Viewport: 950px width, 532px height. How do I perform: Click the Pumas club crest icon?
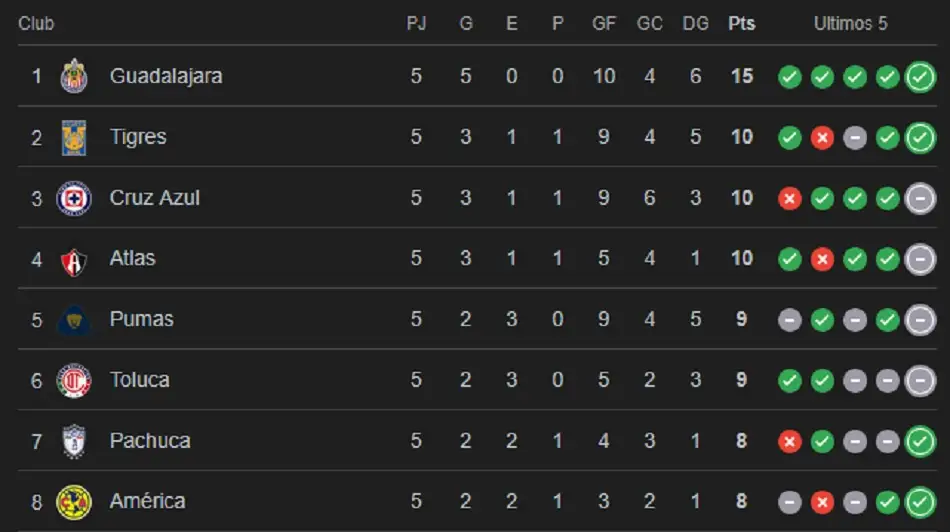pyautogui.click(x=74, y=320)
